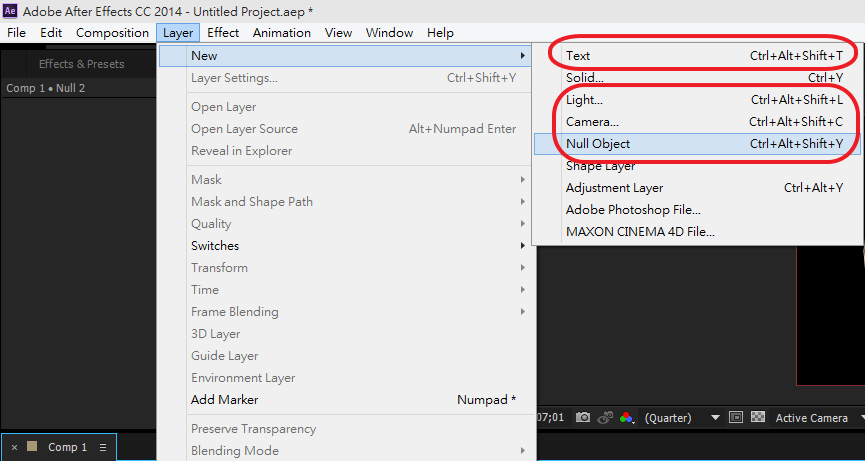Viewport: 865px width, 461px height.
Task: Close the Comp 1 timeline tab
Action: coord(14,447)
